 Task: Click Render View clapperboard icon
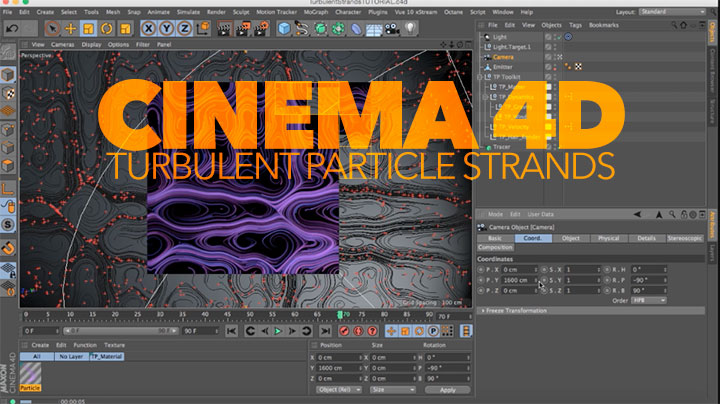tap(224, 29)
